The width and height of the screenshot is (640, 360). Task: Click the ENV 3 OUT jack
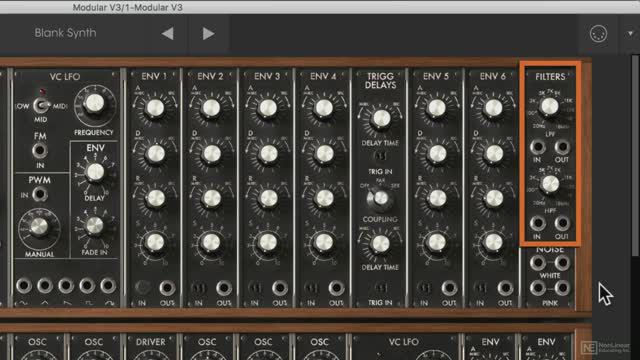coord(280,288)
